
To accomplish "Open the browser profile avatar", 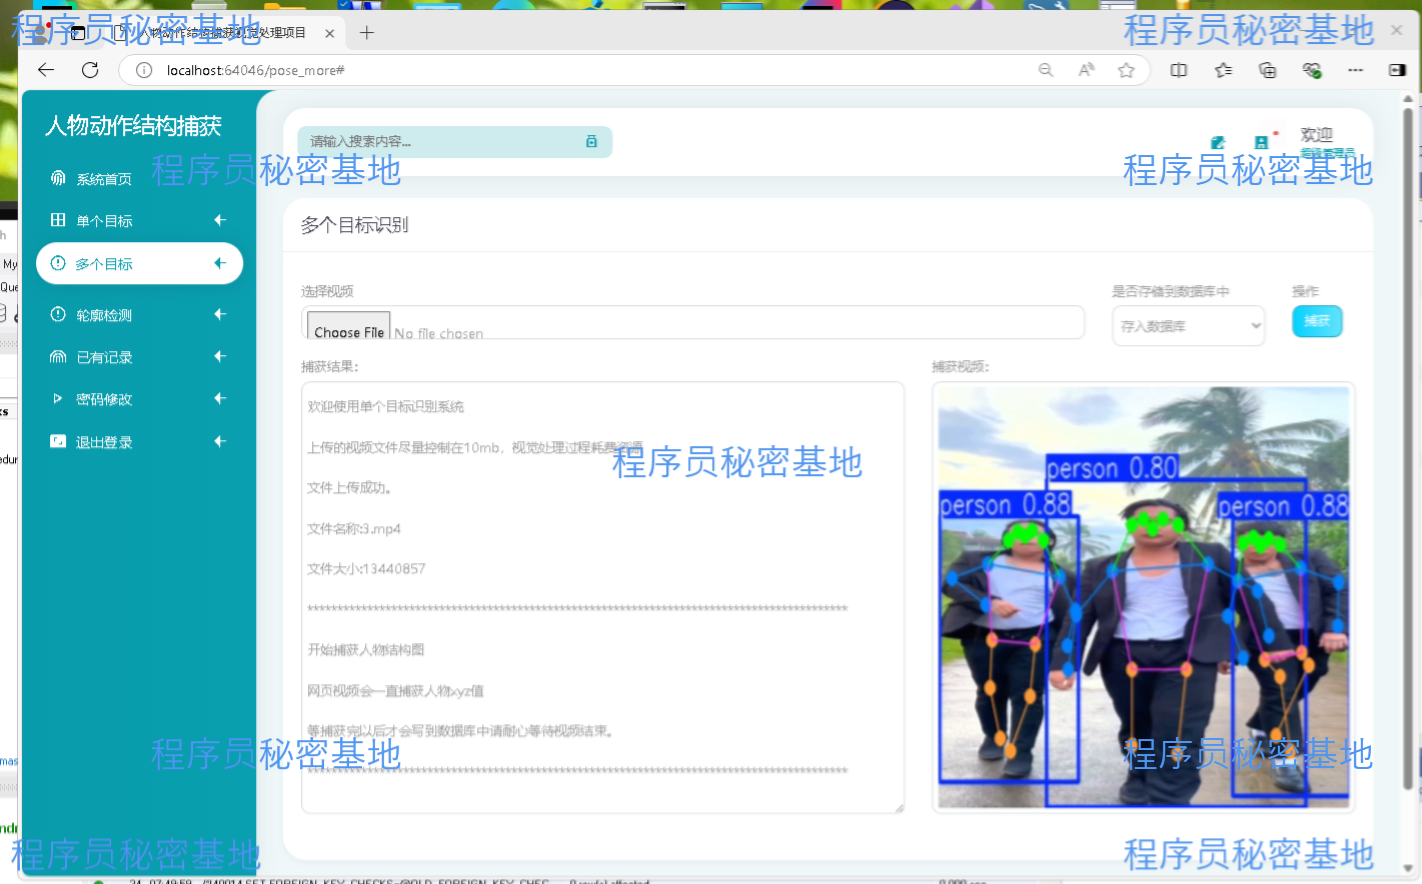I will tap(40, 33).
